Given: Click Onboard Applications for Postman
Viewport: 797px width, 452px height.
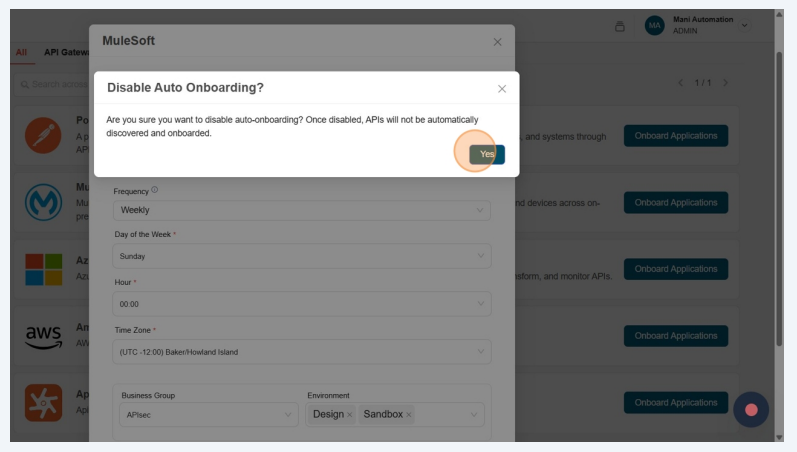Looking at the screenshot, I should tap(675, 136).
